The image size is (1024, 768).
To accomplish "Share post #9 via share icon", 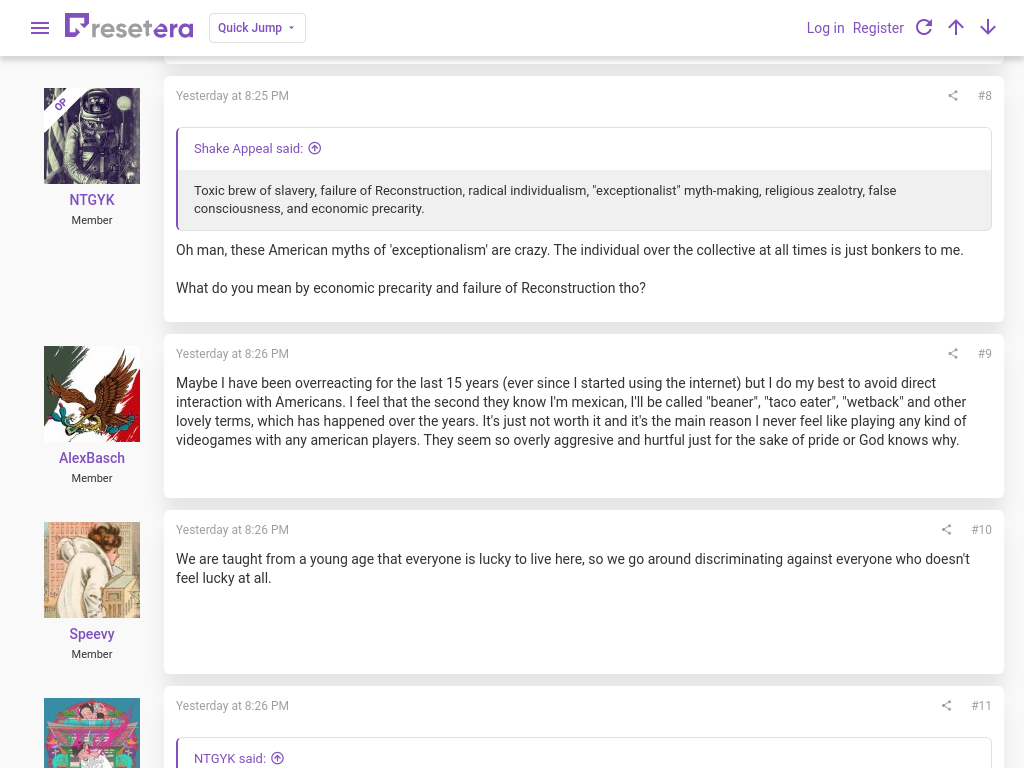I will click(x=953, y=354).
